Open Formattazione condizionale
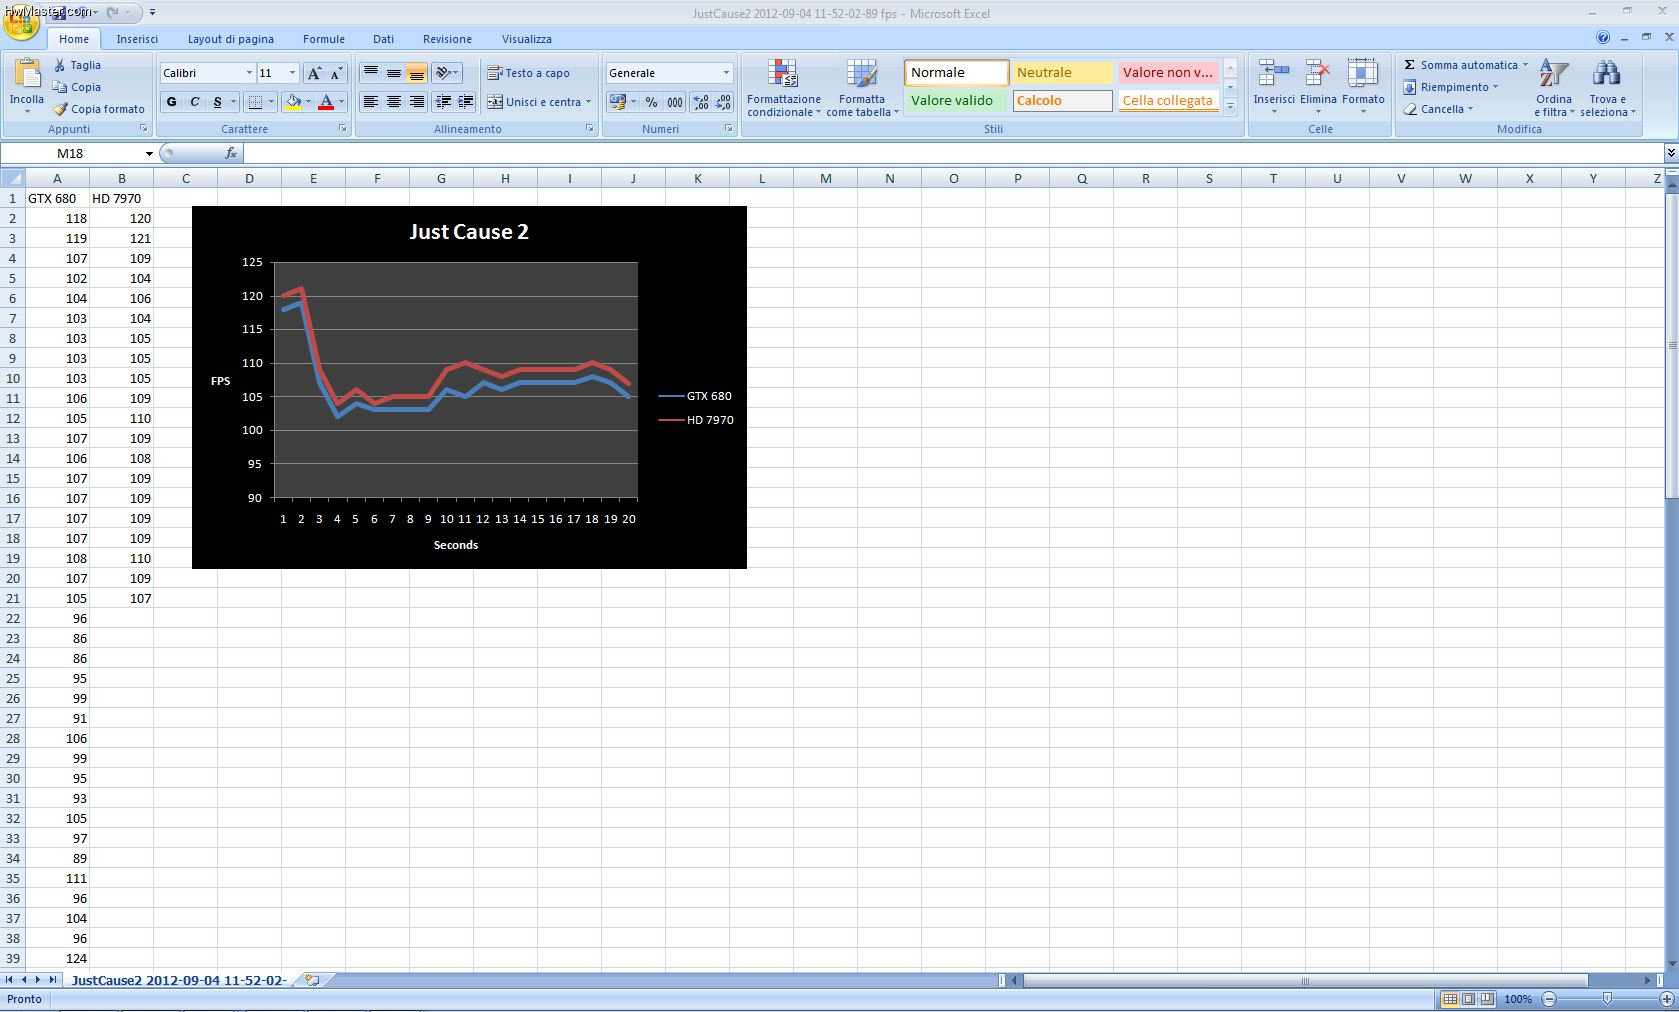The image size is (1679, 1012). coord(783,88)
